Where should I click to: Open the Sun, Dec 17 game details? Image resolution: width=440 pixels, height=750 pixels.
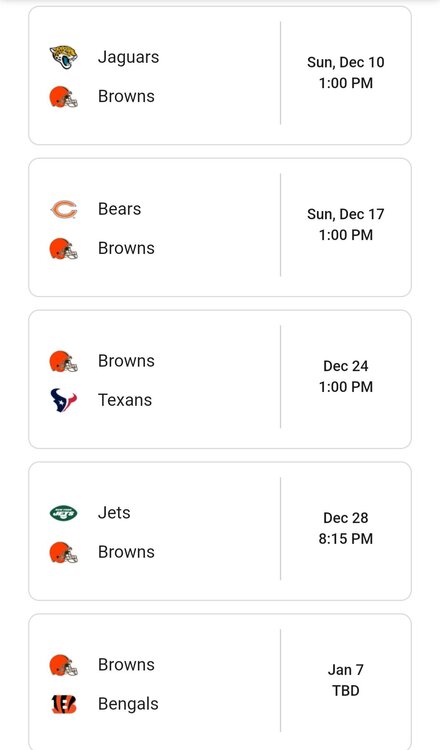click(x=220, y=227)
